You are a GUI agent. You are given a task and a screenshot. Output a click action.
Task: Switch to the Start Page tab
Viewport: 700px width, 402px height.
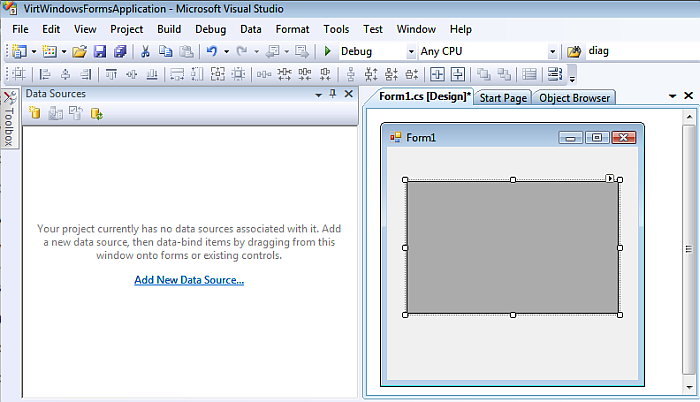503,97
